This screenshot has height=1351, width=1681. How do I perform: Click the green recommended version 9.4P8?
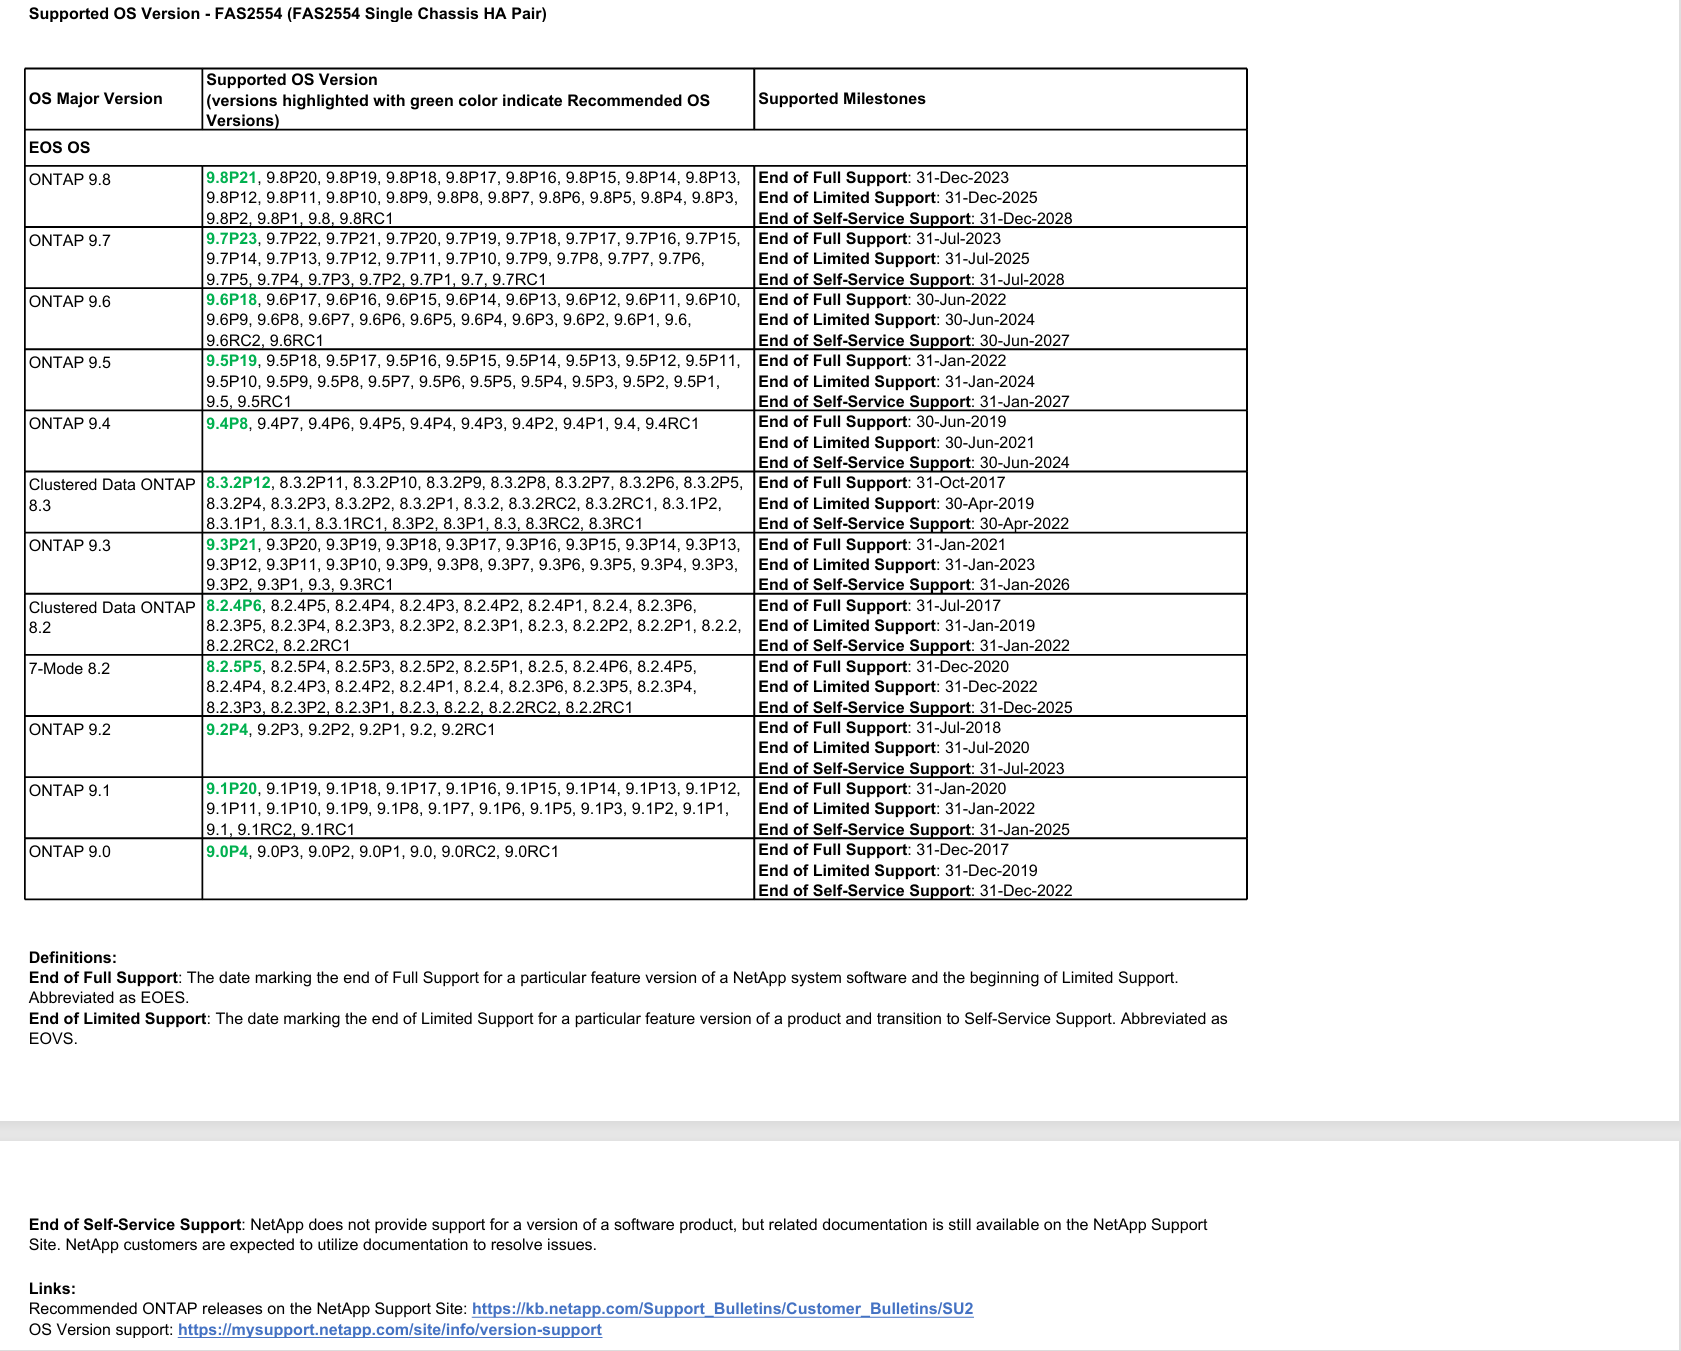(227, 423)
